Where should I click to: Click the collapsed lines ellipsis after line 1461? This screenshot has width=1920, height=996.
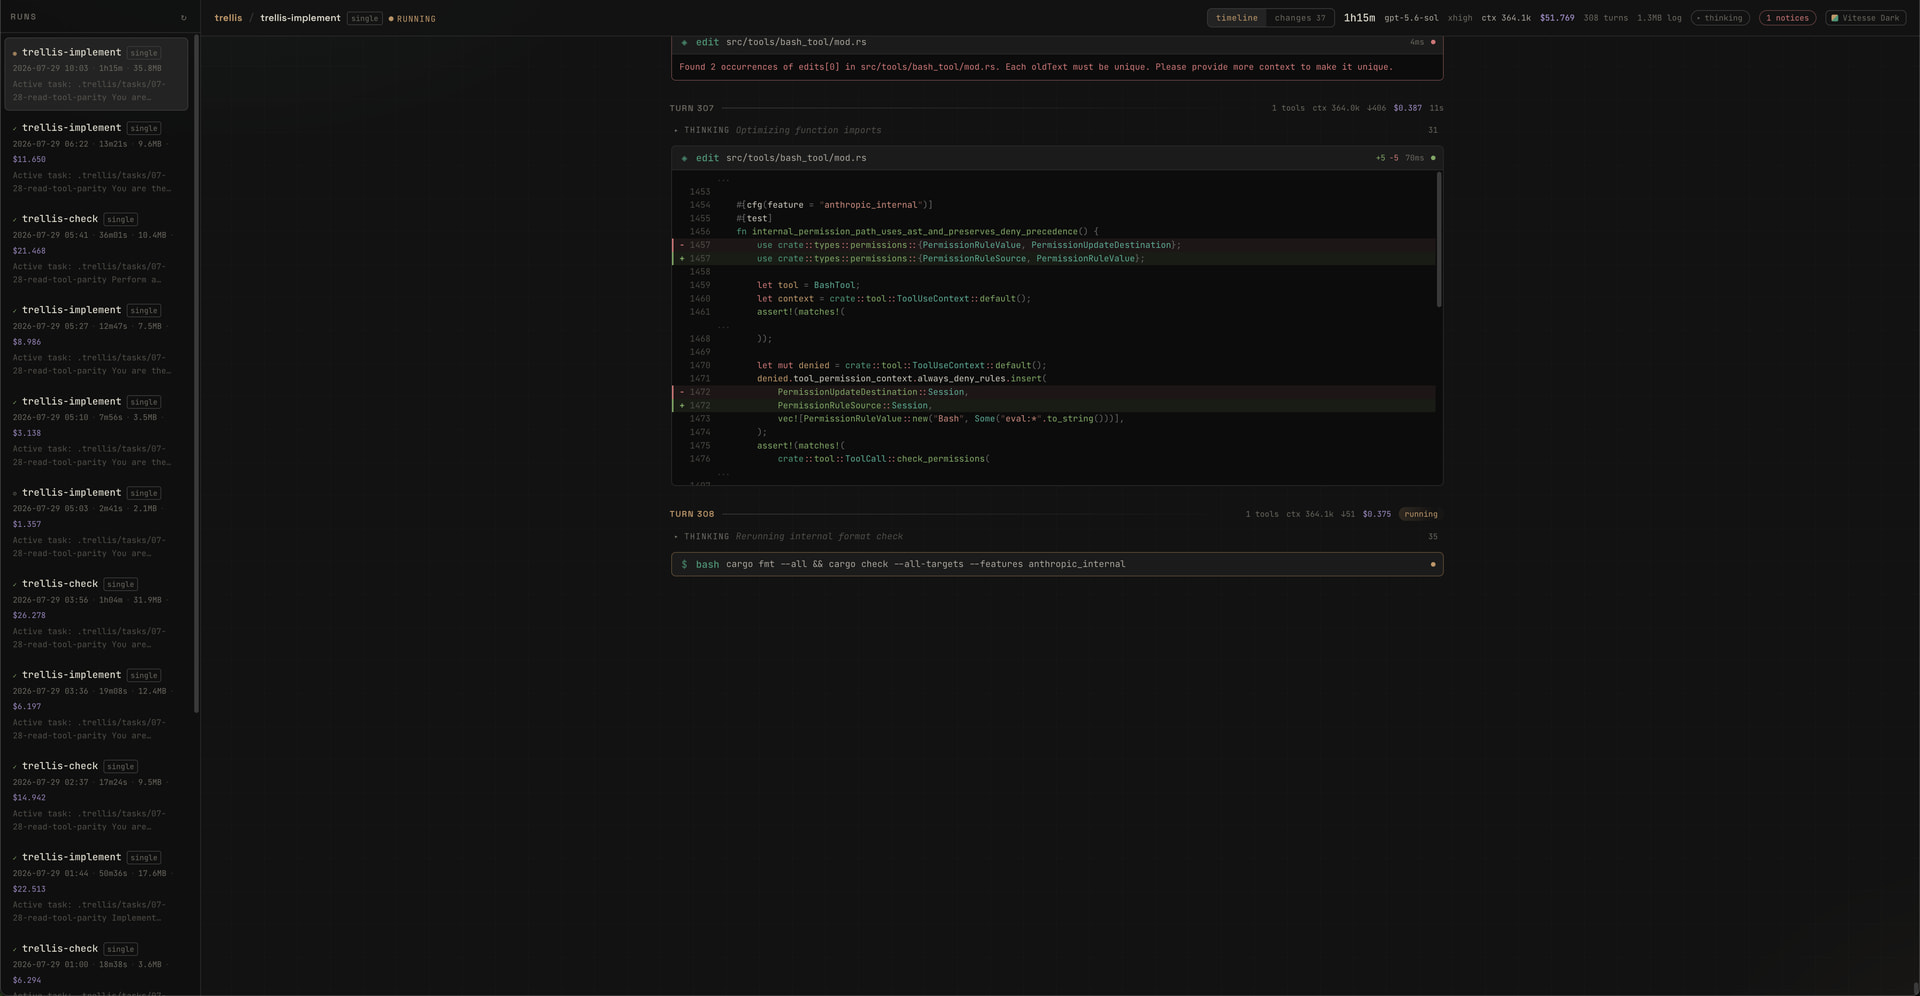pos(723,325)
